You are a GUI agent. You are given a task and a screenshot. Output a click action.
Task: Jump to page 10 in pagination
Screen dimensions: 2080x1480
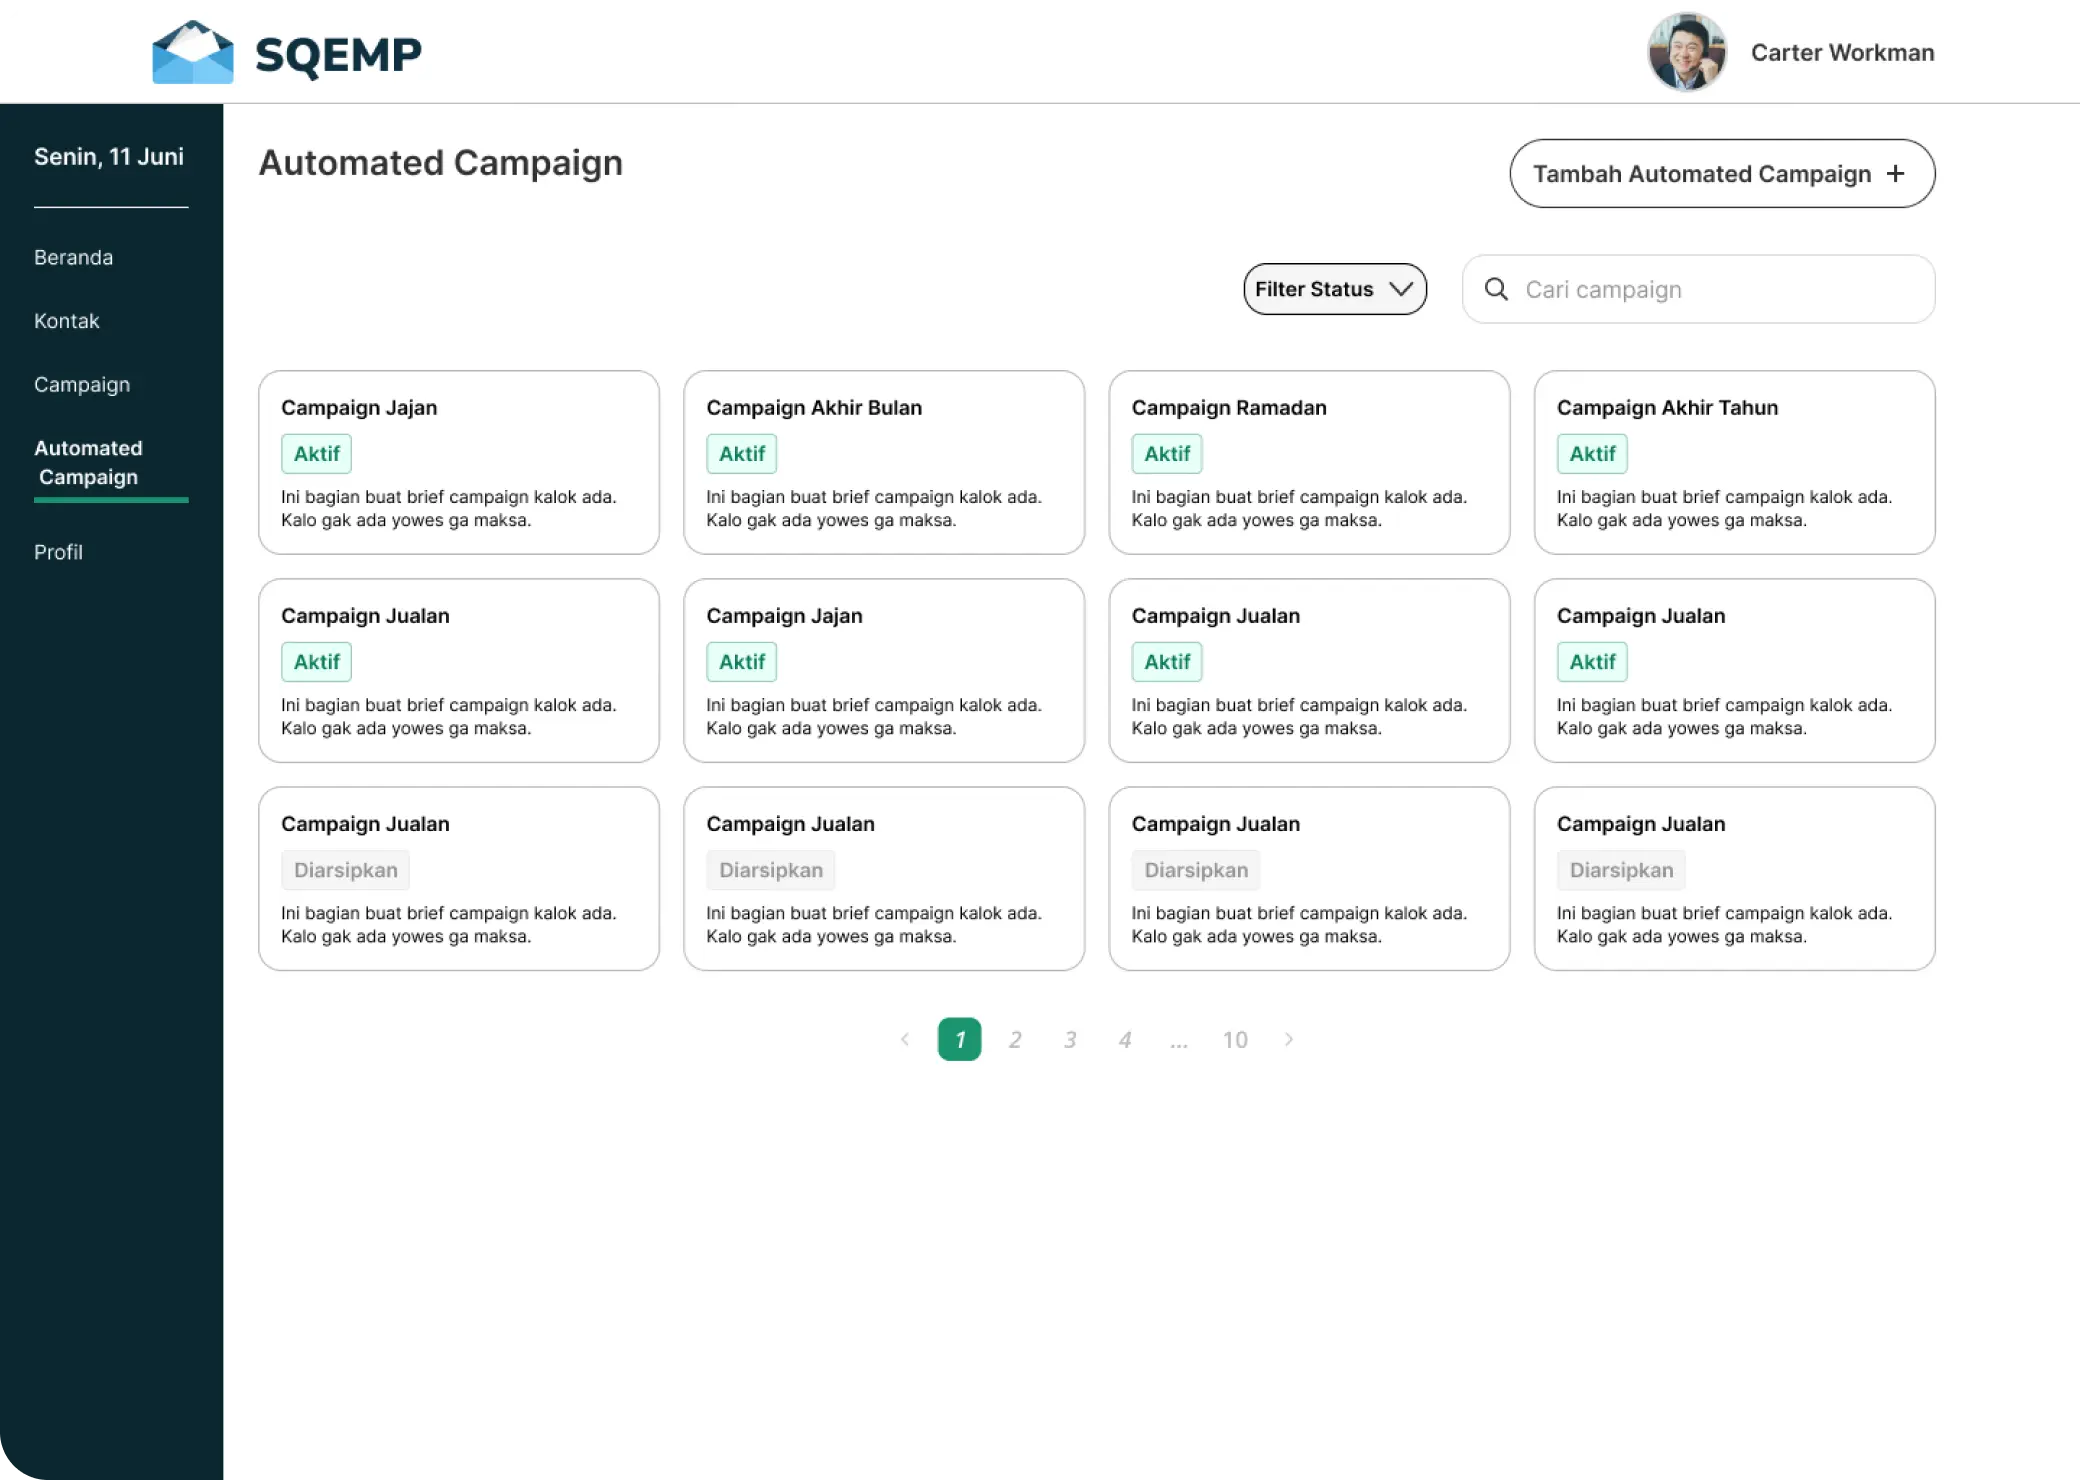point(1235,1040)
